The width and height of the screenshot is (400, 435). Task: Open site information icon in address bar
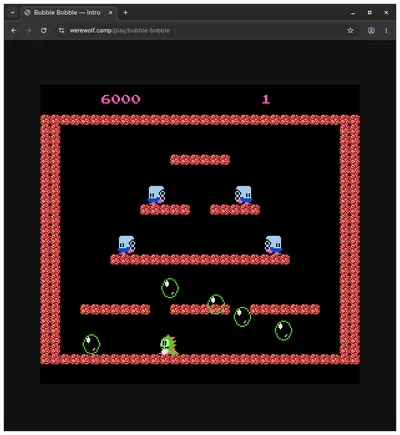pyautogui.click(x=61, y=30)
